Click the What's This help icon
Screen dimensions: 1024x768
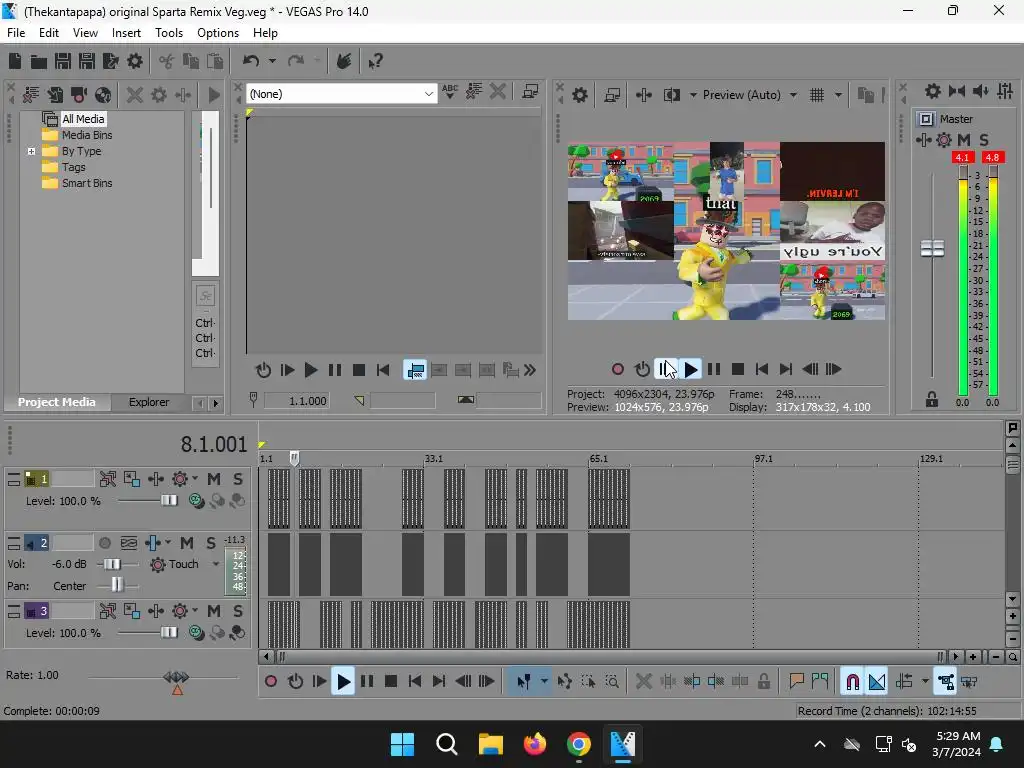[x=376, y=61]
